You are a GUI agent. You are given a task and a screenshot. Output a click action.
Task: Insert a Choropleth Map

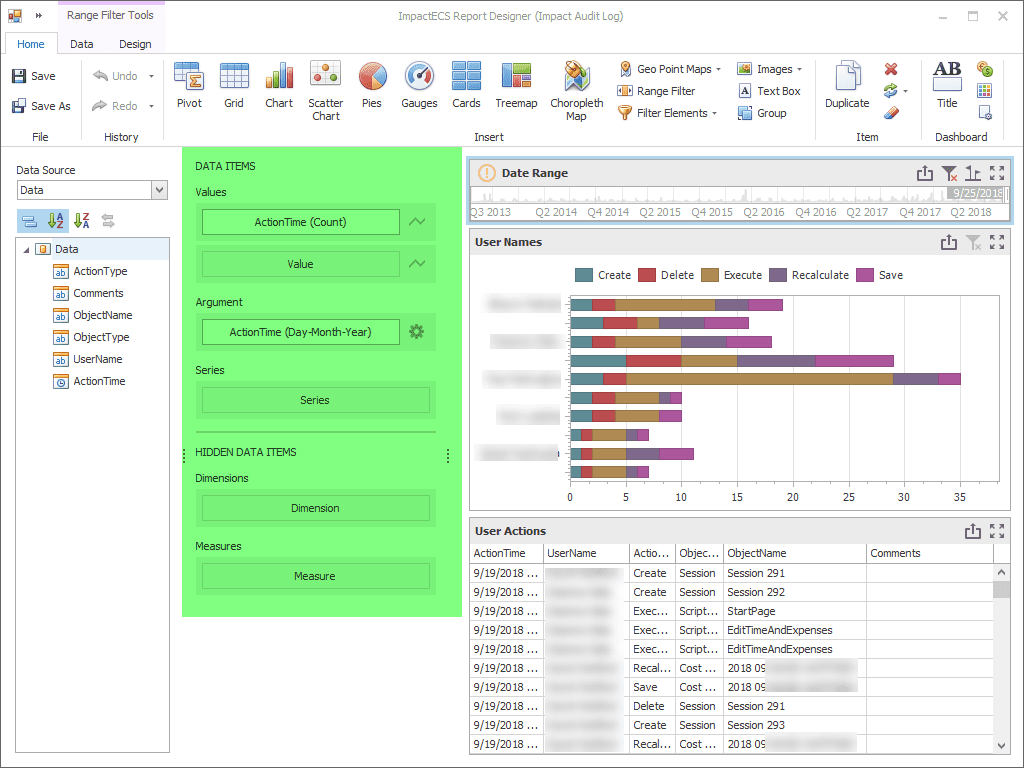point(576,91)
